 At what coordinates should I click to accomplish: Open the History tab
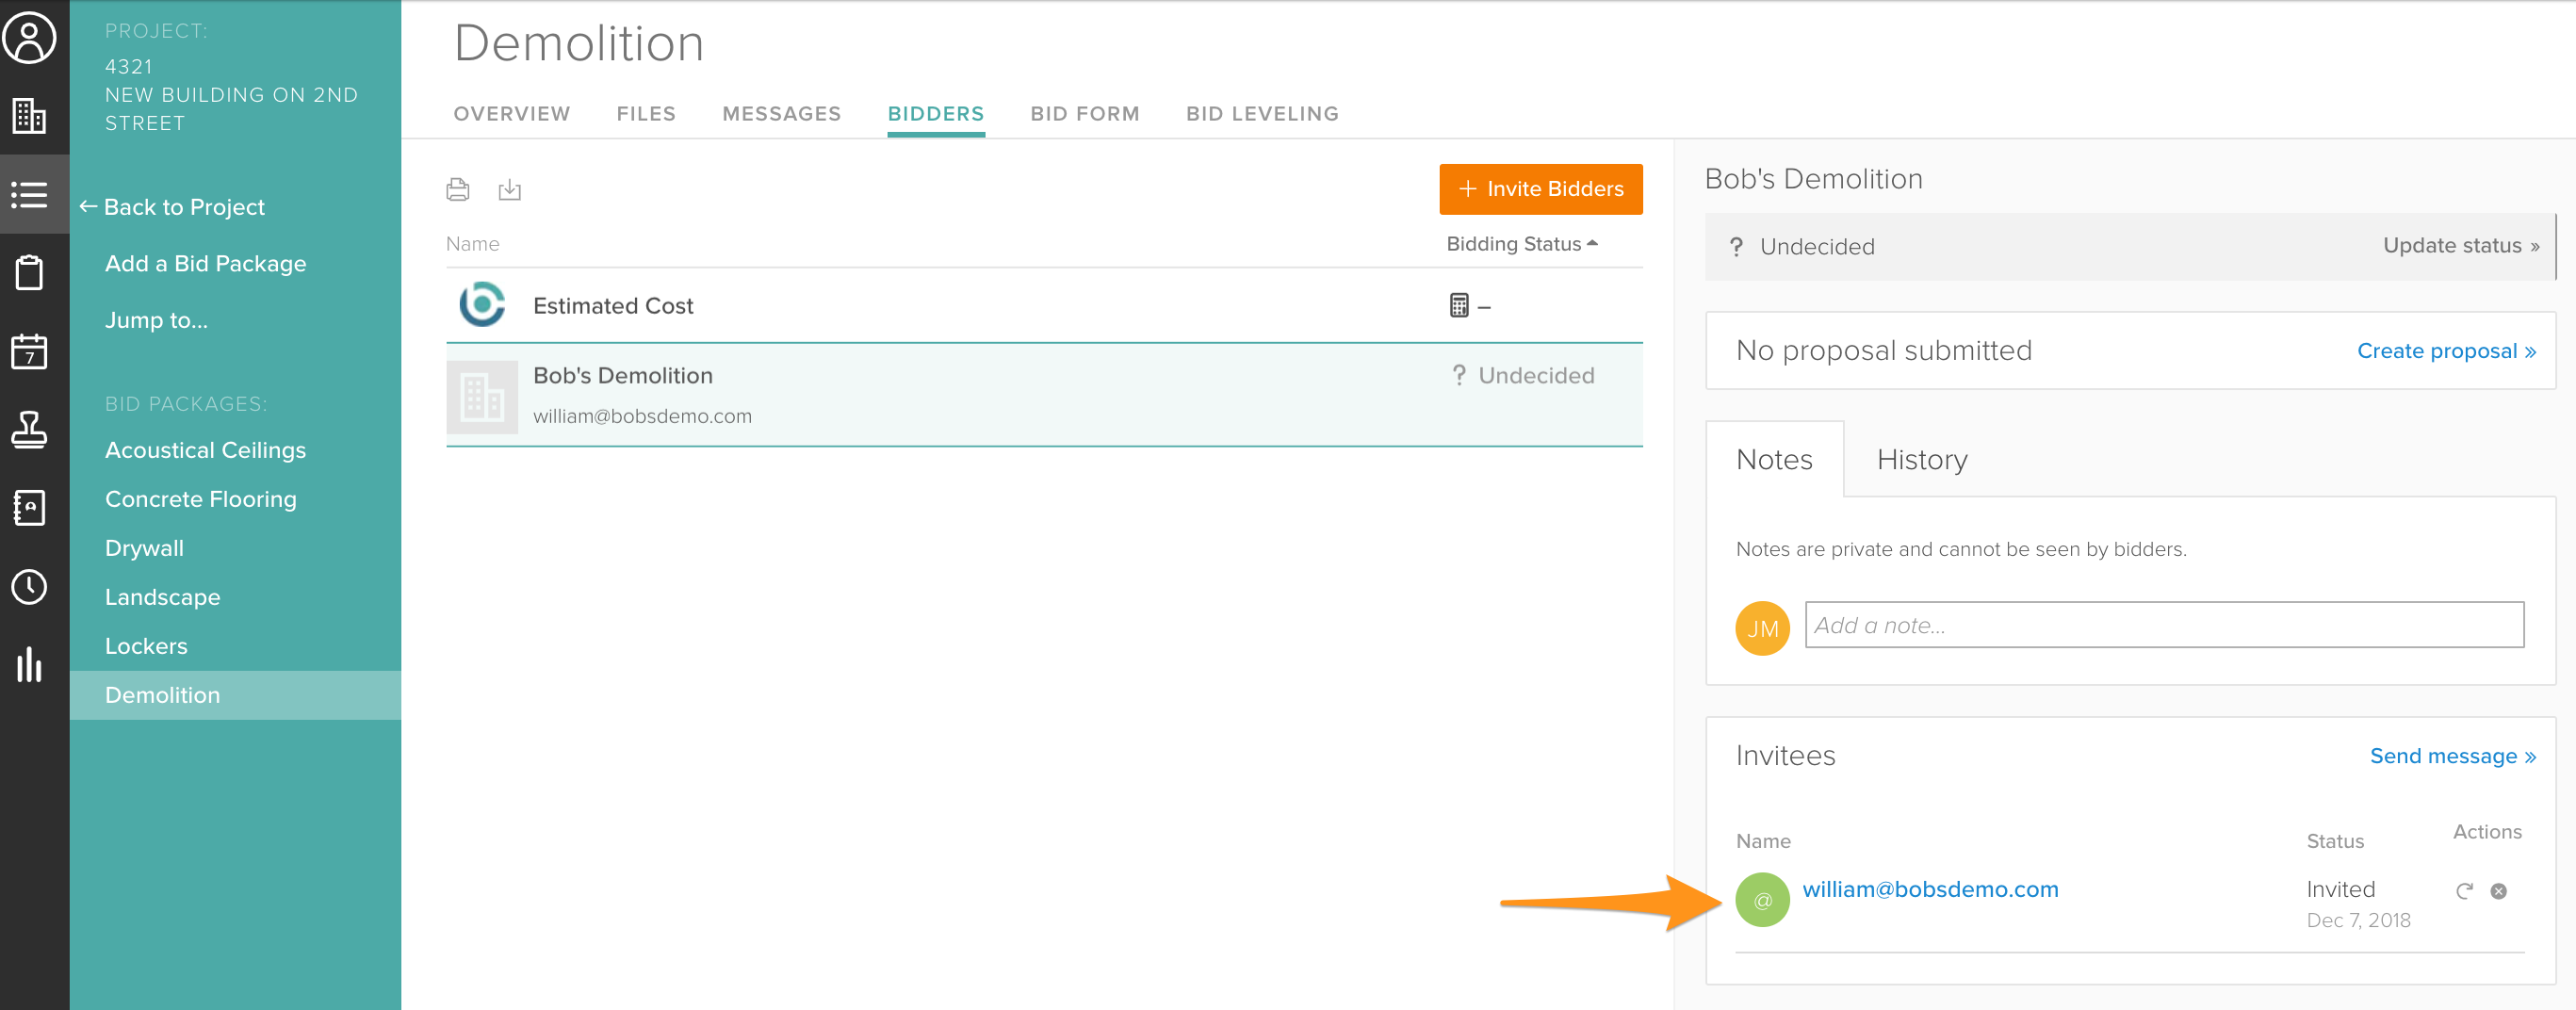(1921, 460)
